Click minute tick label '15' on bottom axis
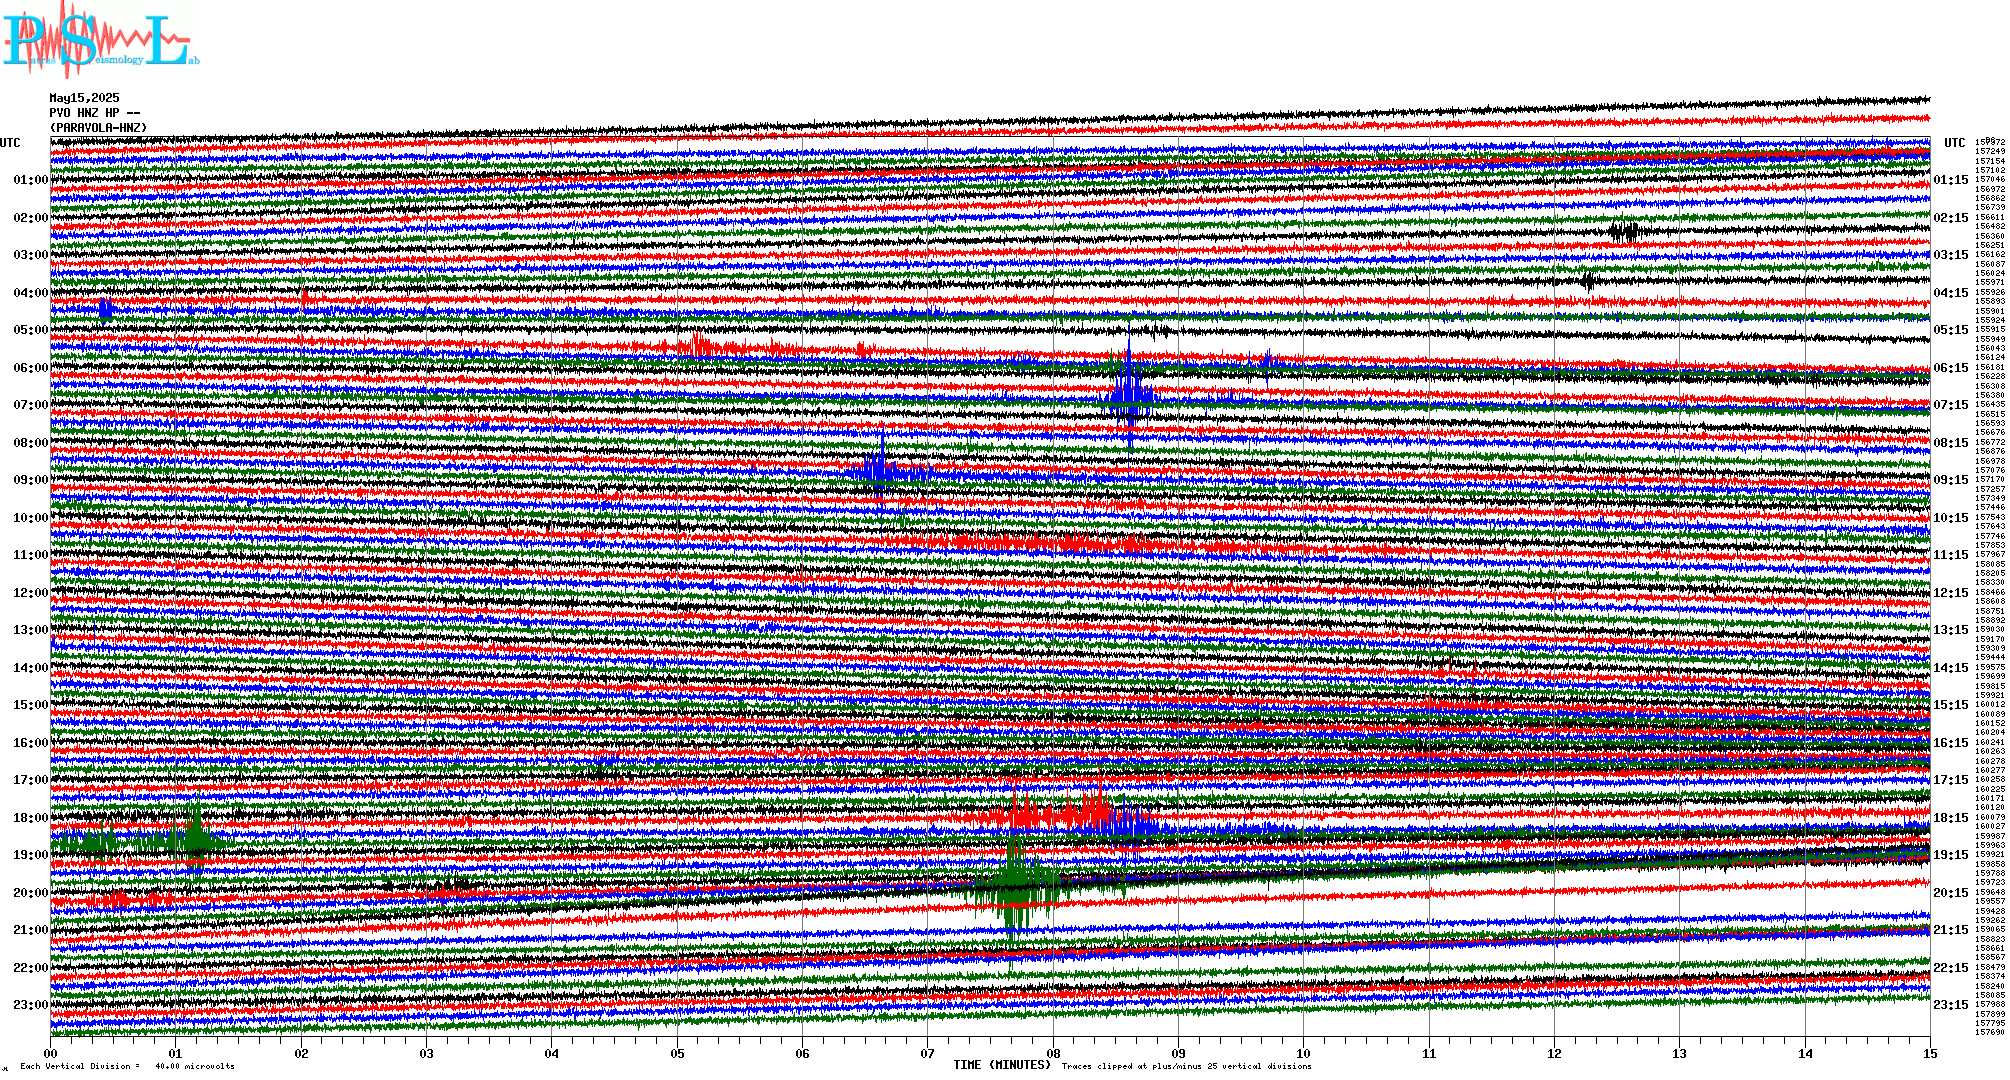The image size is (2010, 1080). click(1930, 1053)
